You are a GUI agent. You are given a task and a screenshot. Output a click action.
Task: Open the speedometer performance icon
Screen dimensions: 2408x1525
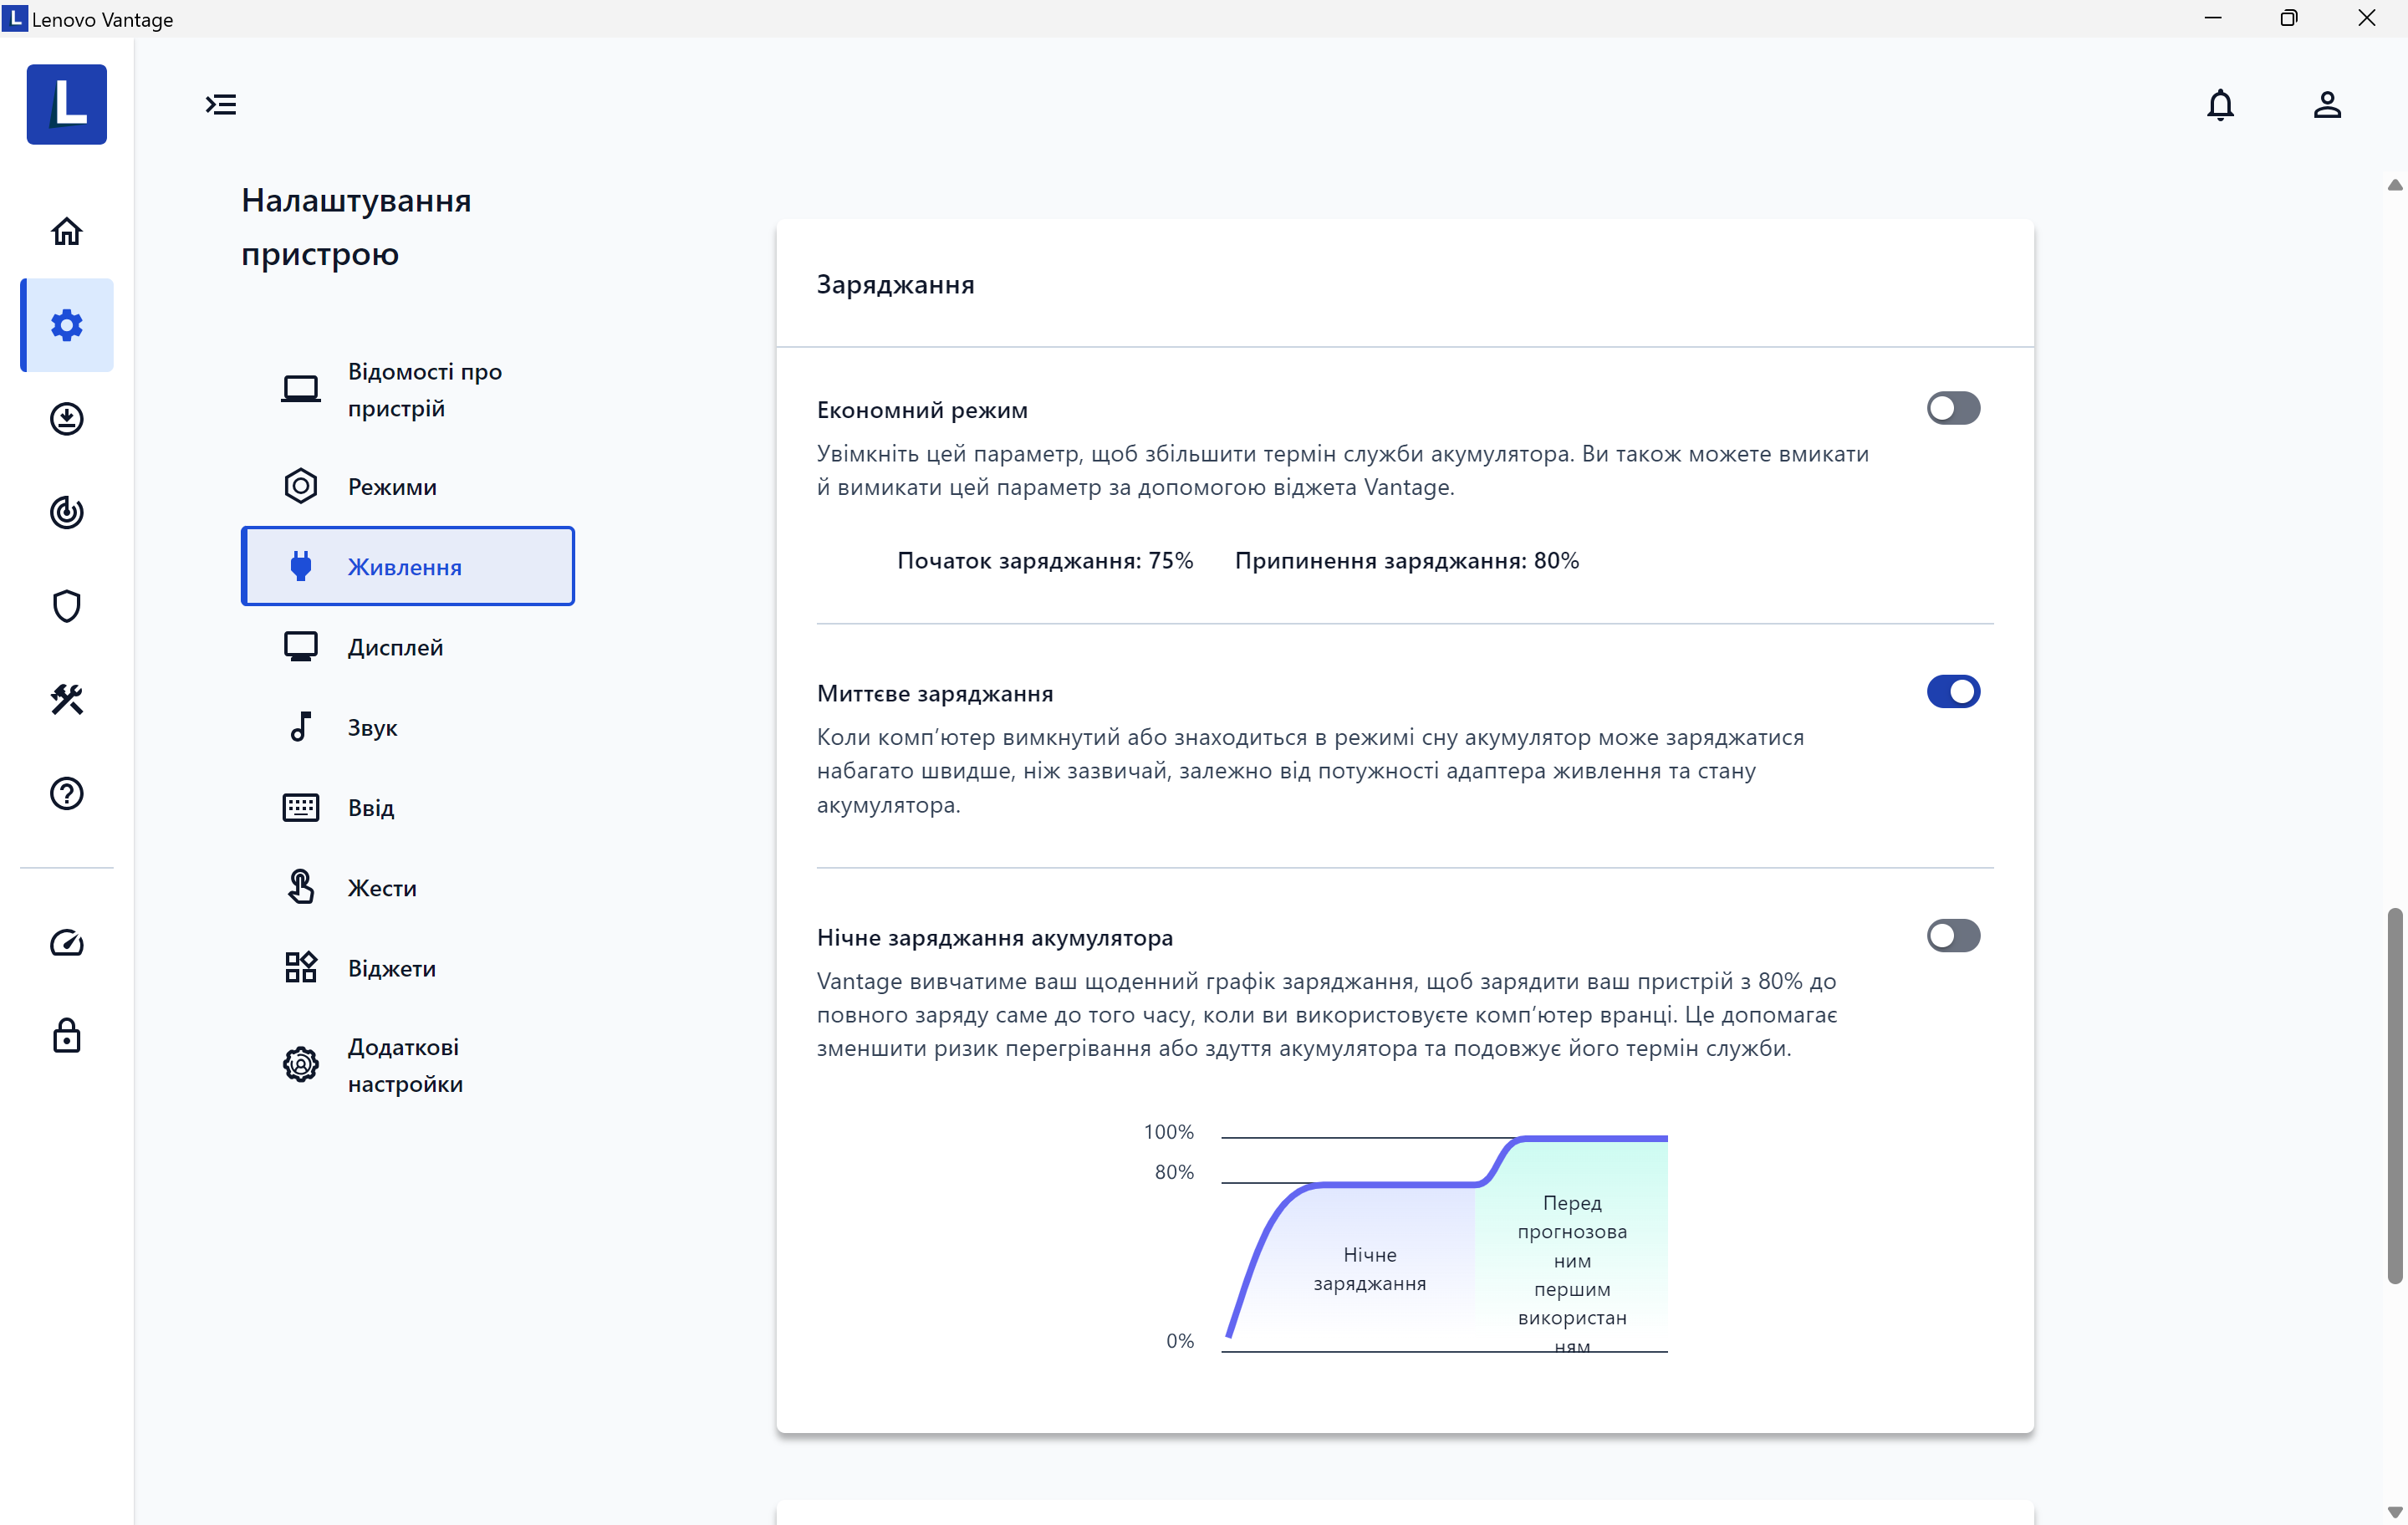click(x=66, y=942)
